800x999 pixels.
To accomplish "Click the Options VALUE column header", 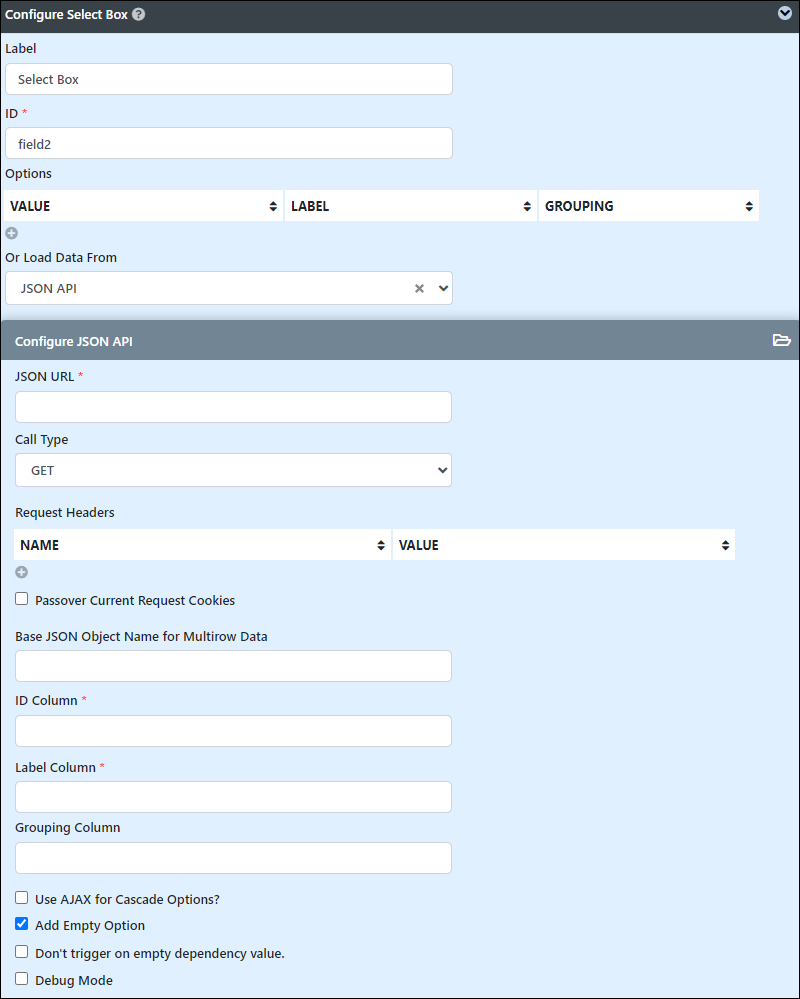I will tap(143, 206).
